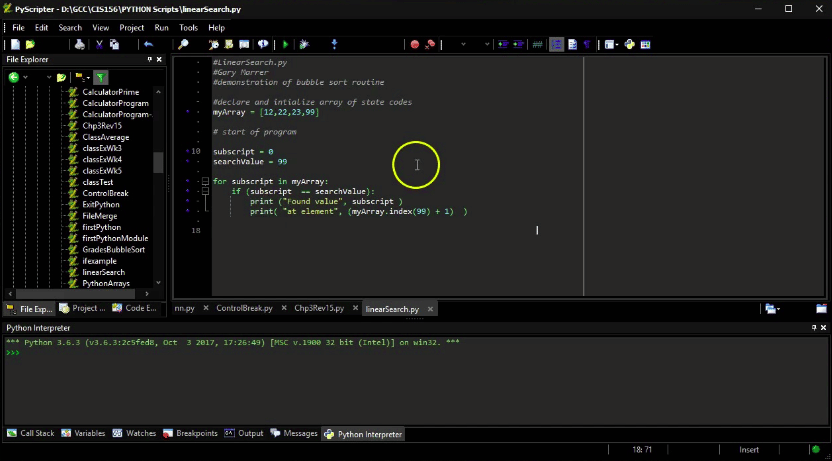Open the Tools menu
832x461 pixels.
coord(188,28)
